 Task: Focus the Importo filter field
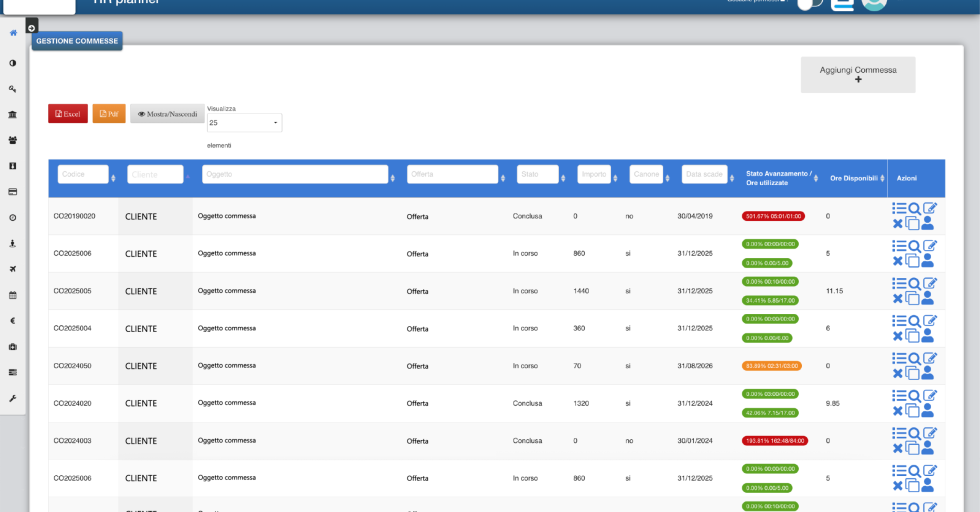pos(594,174)
